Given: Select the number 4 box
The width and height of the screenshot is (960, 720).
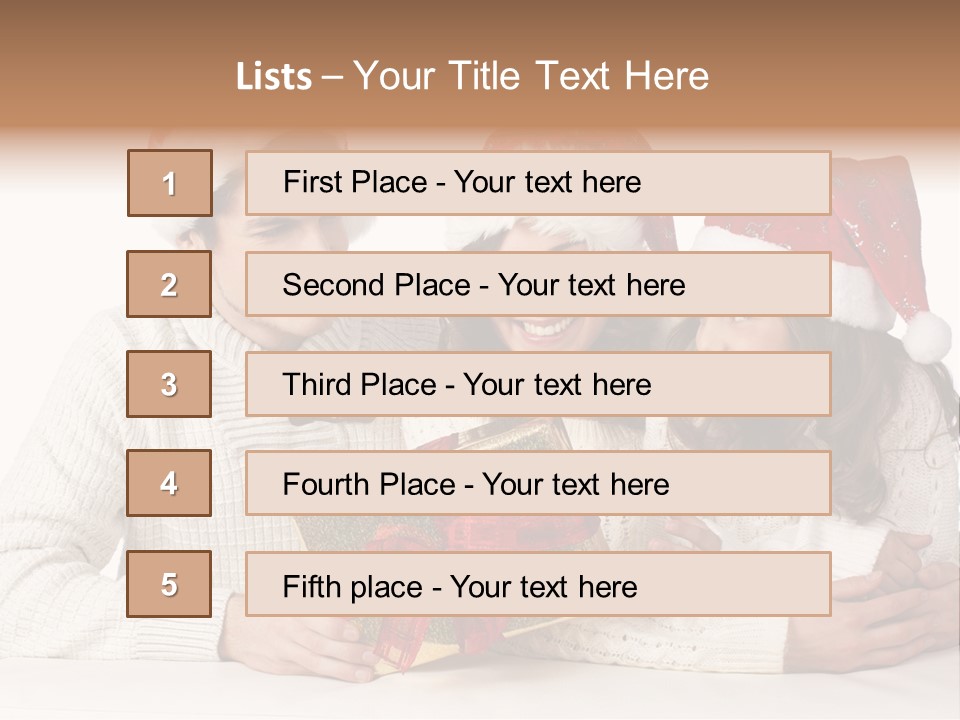Looking at the screenshot, I should (x=169, y=483).
